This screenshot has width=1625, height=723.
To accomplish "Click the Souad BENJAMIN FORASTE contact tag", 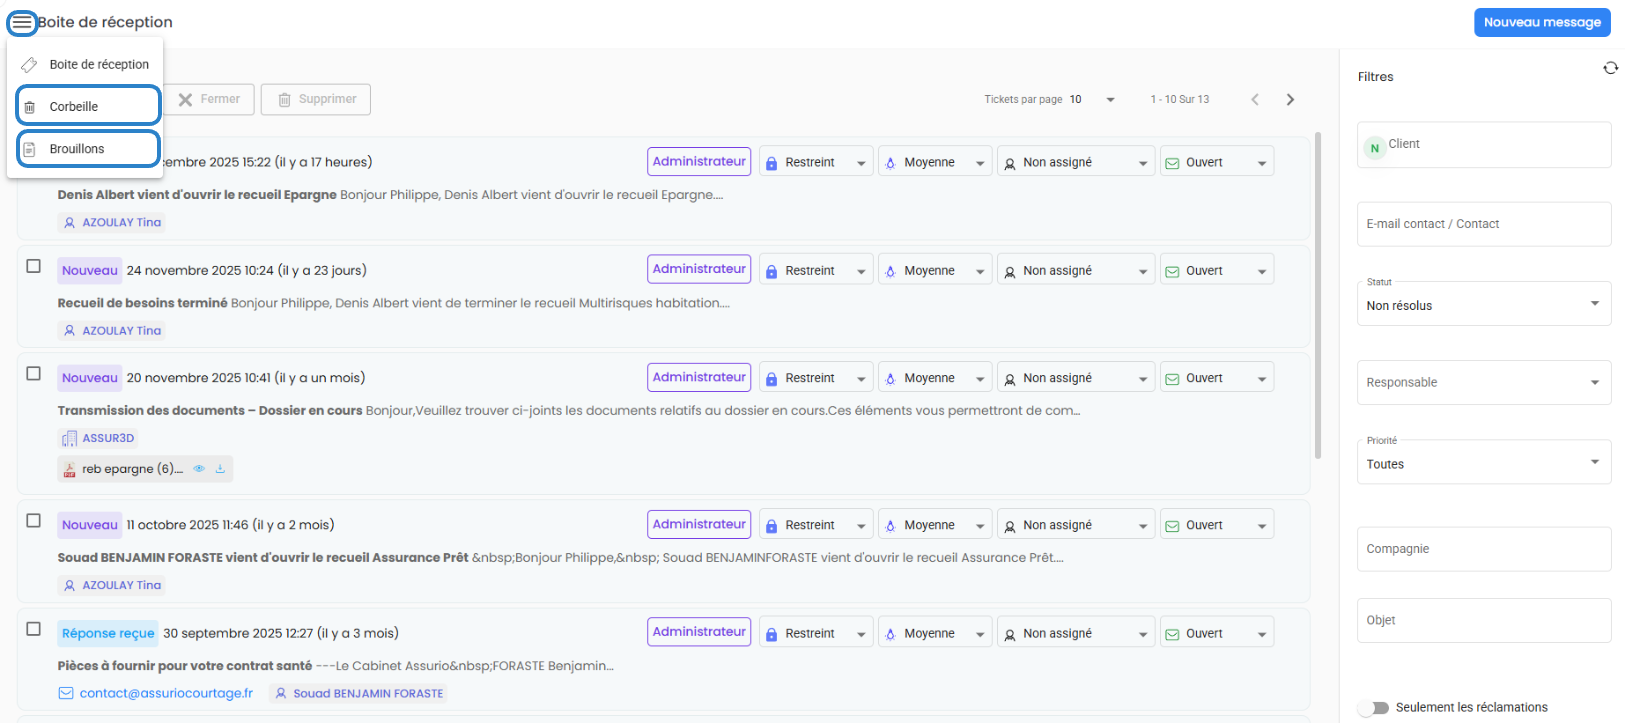I will point(358,693).
